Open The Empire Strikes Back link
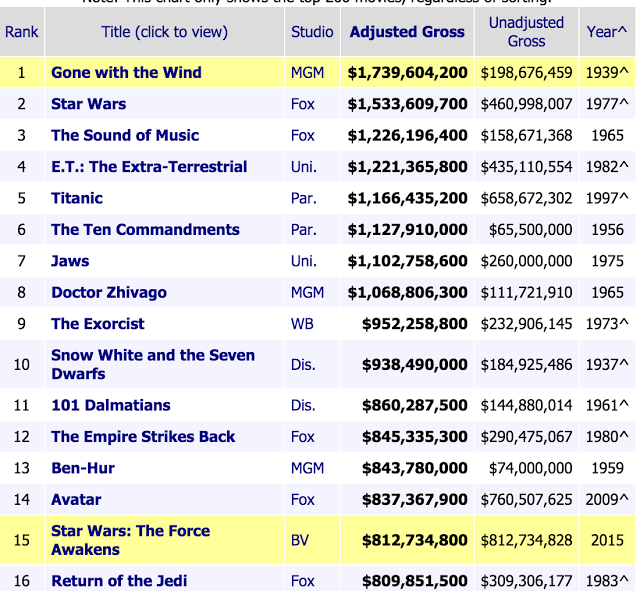The height and width of the screenshot is (591, 640). coord(143,437)
